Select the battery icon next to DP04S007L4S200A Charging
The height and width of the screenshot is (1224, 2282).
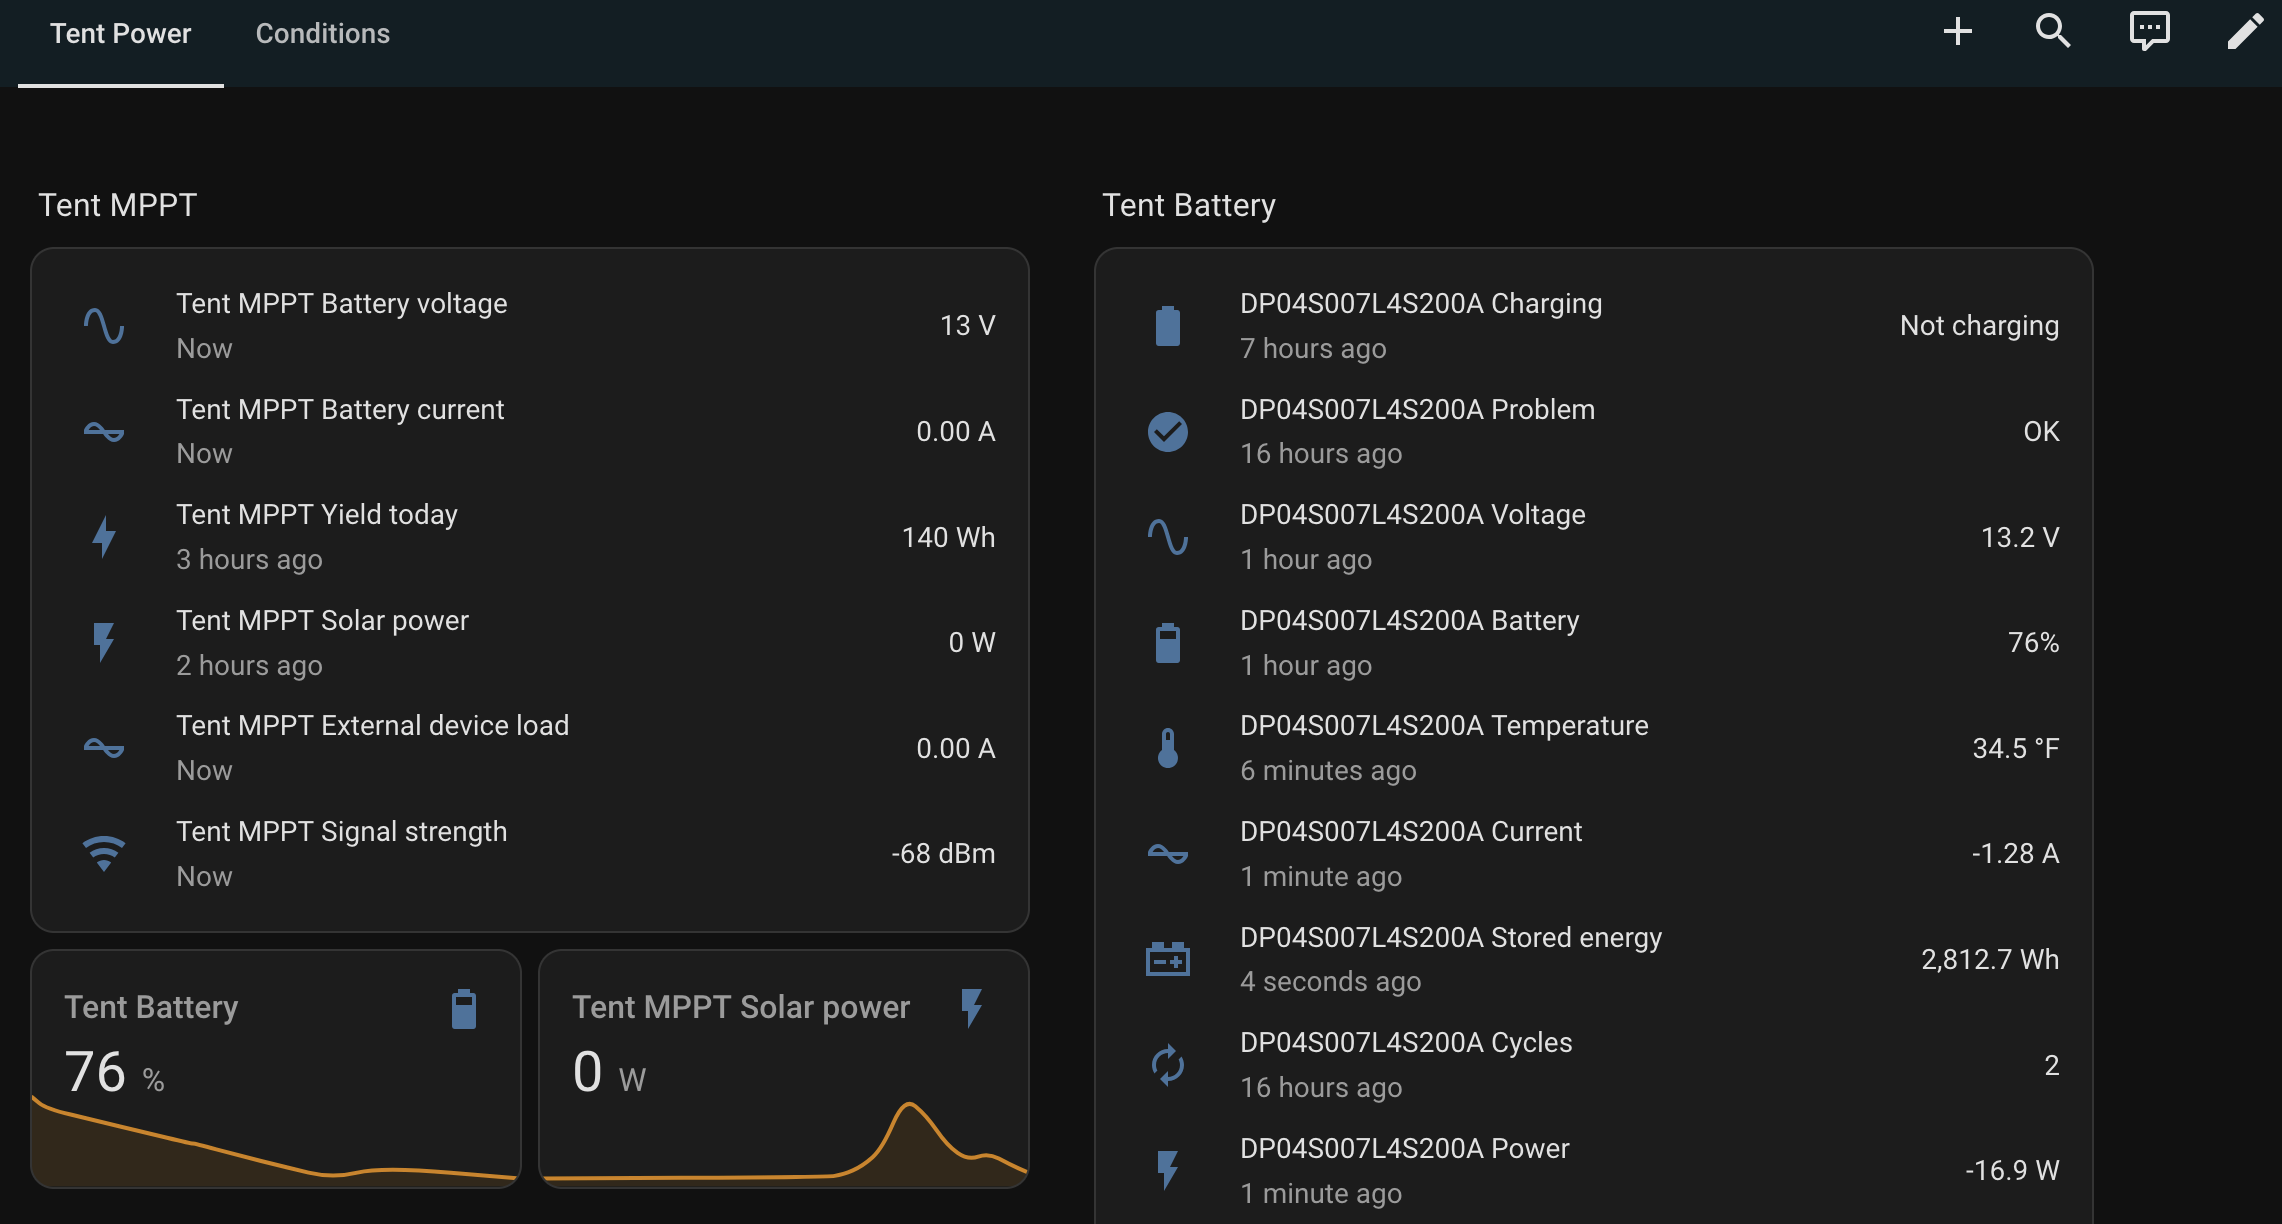tap(1168, 325)
